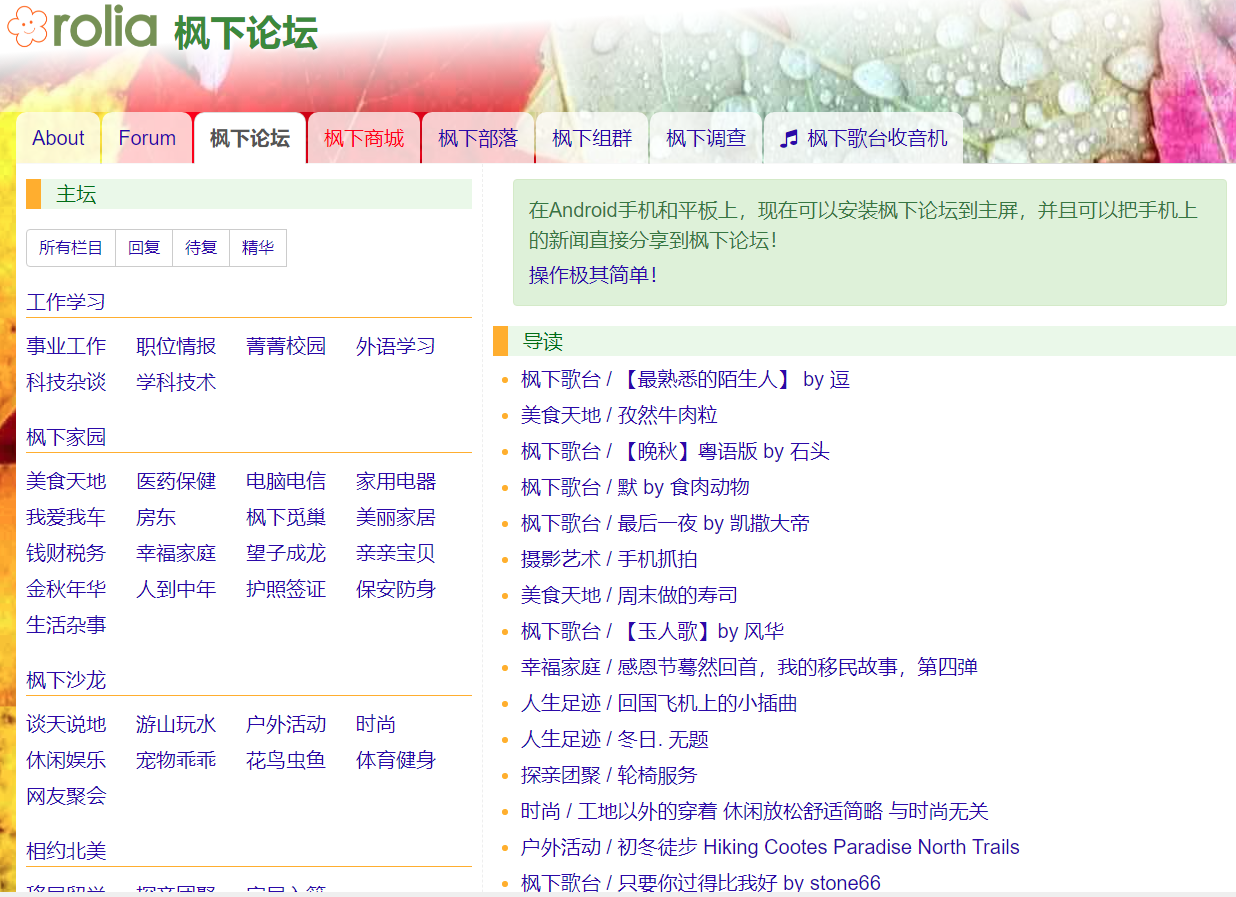This screenshot has height=897, width=1236.
Task: Open the 枫下觅巢 board link
Action: click(286, 517)
